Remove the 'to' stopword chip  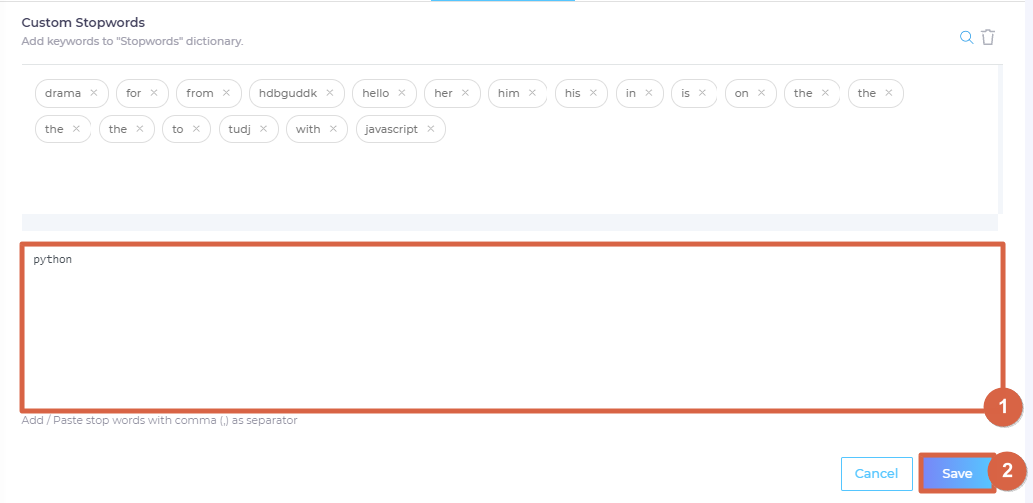(x=196, y=129)
